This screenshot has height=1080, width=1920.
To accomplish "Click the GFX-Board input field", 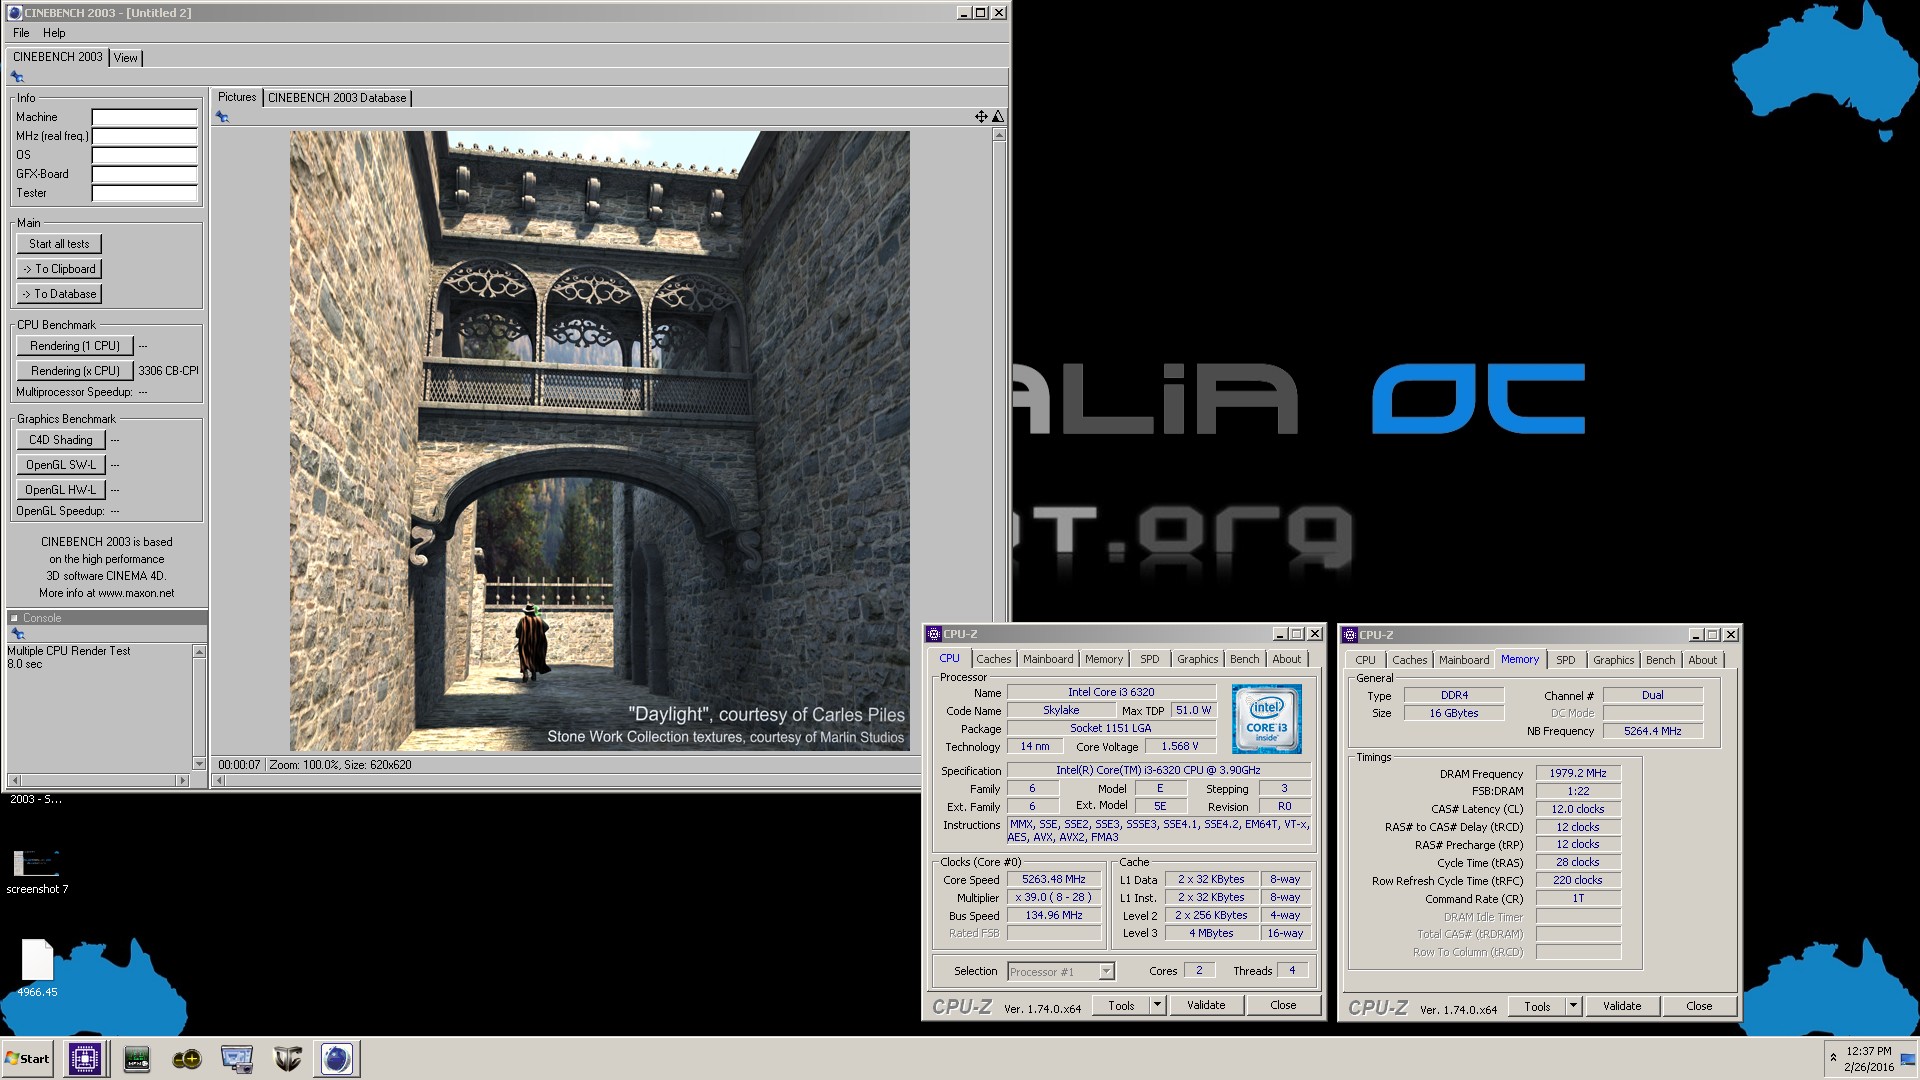I will [145, 174].
